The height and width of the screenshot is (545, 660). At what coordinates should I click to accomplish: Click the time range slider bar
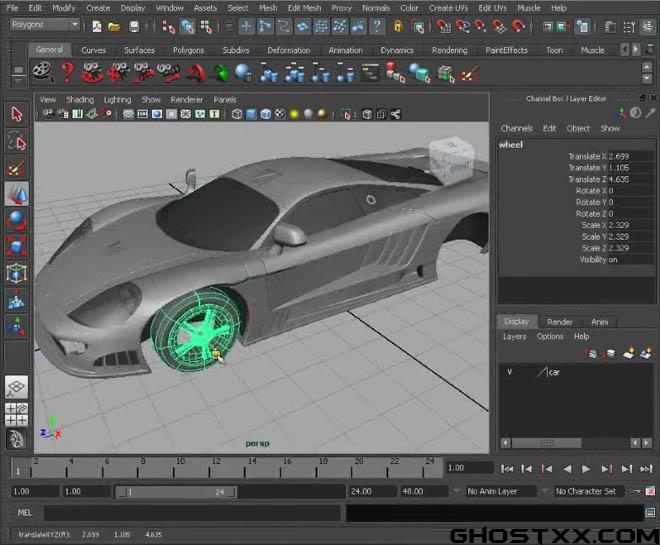coord(176,492)
